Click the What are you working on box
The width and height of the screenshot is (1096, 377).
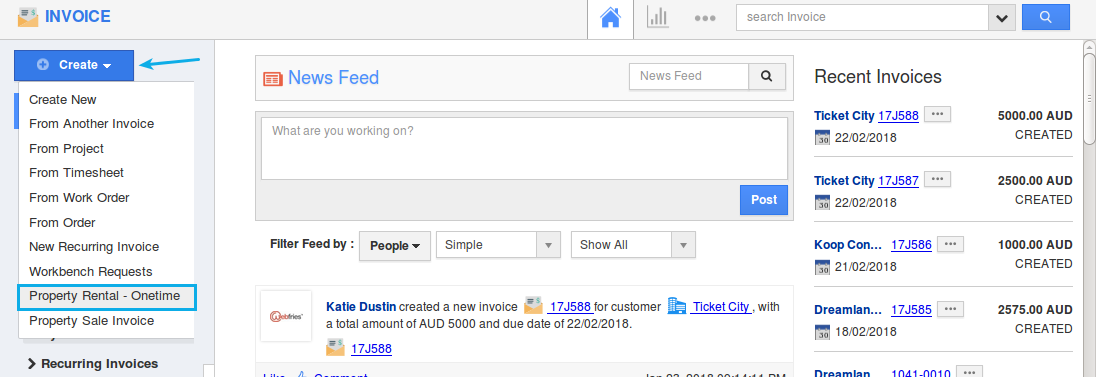coord(524,148)
